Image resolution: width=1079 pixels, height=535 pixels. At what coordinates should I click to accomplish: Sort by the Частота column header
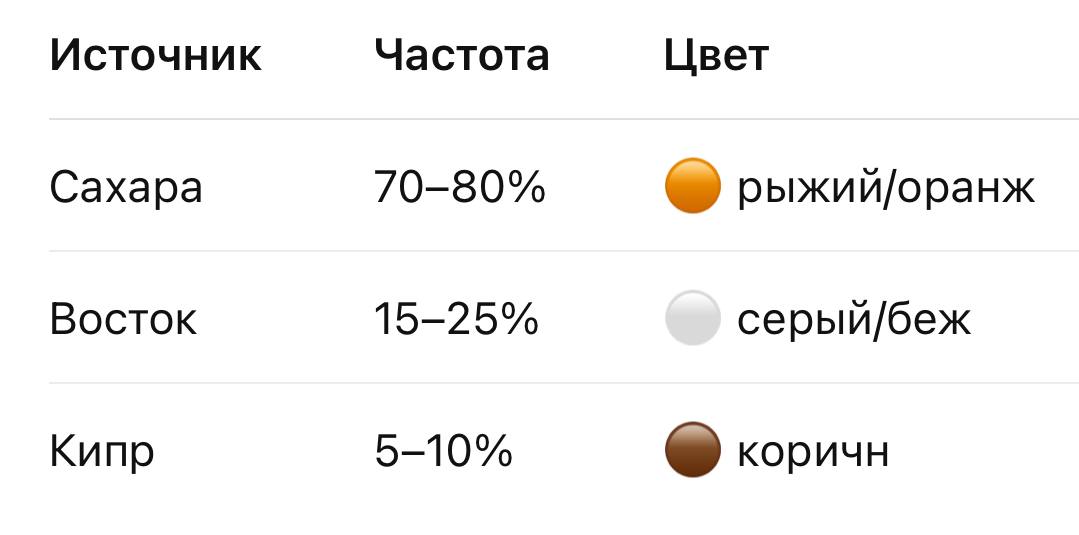(x=462, y=55)
